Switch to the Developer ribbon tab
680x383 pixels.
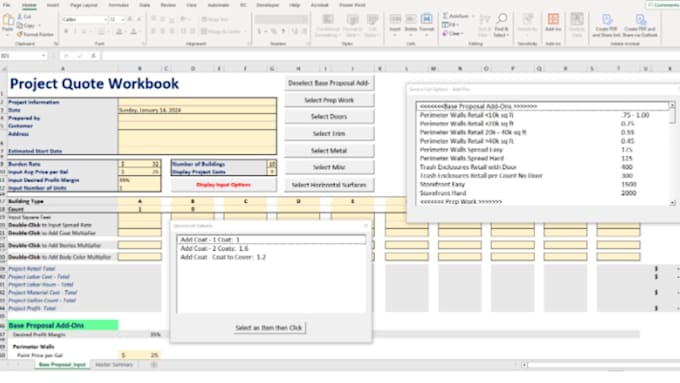point(268,5)
